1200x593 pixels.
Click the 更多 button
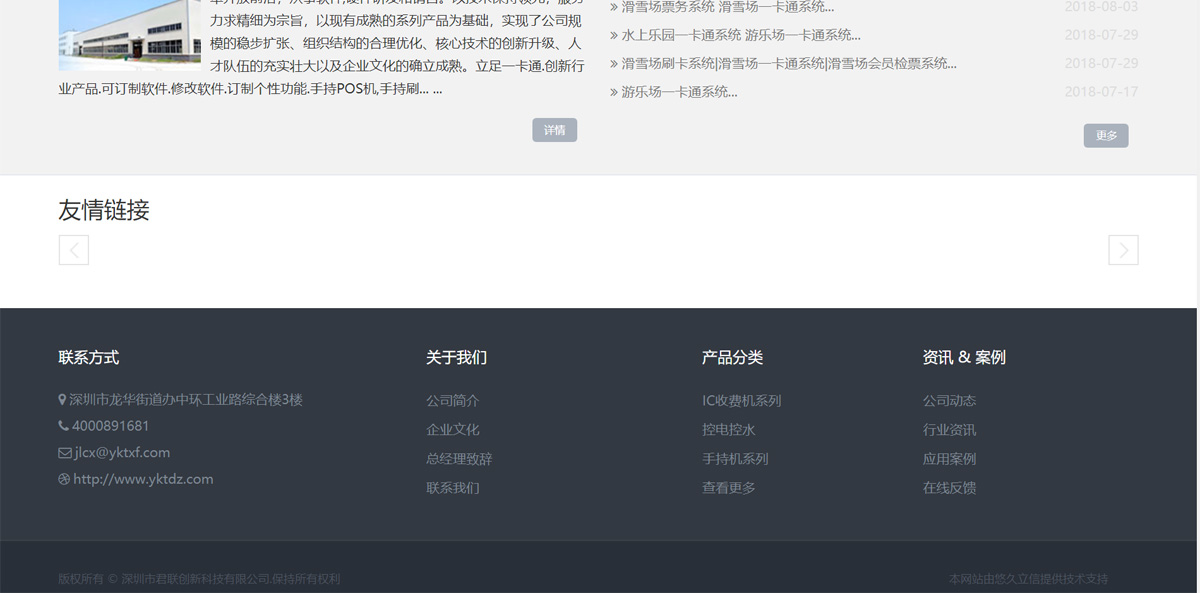1105,136
